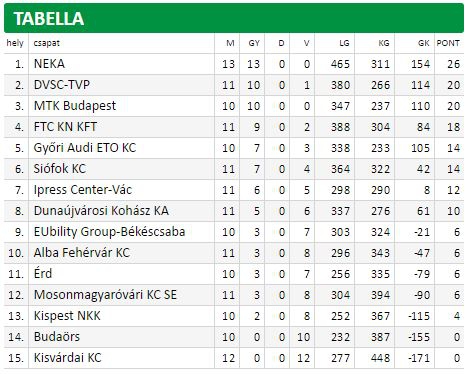Open EUbility Group-Békéscsaba entry
Image resolution: width=472 pixels, height=374 pixels.
(x=109, y=232)
